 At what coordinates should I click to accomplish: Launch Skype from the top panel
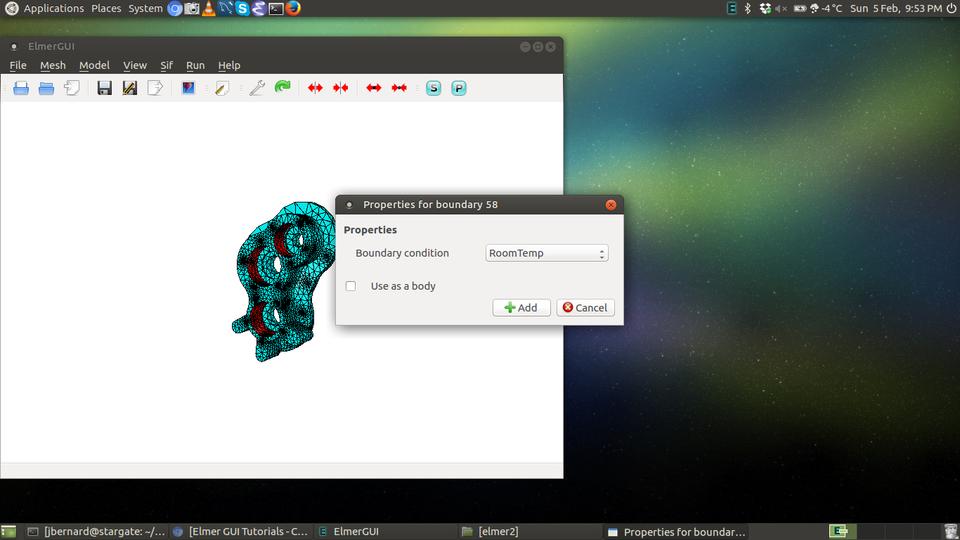[242, 9]
